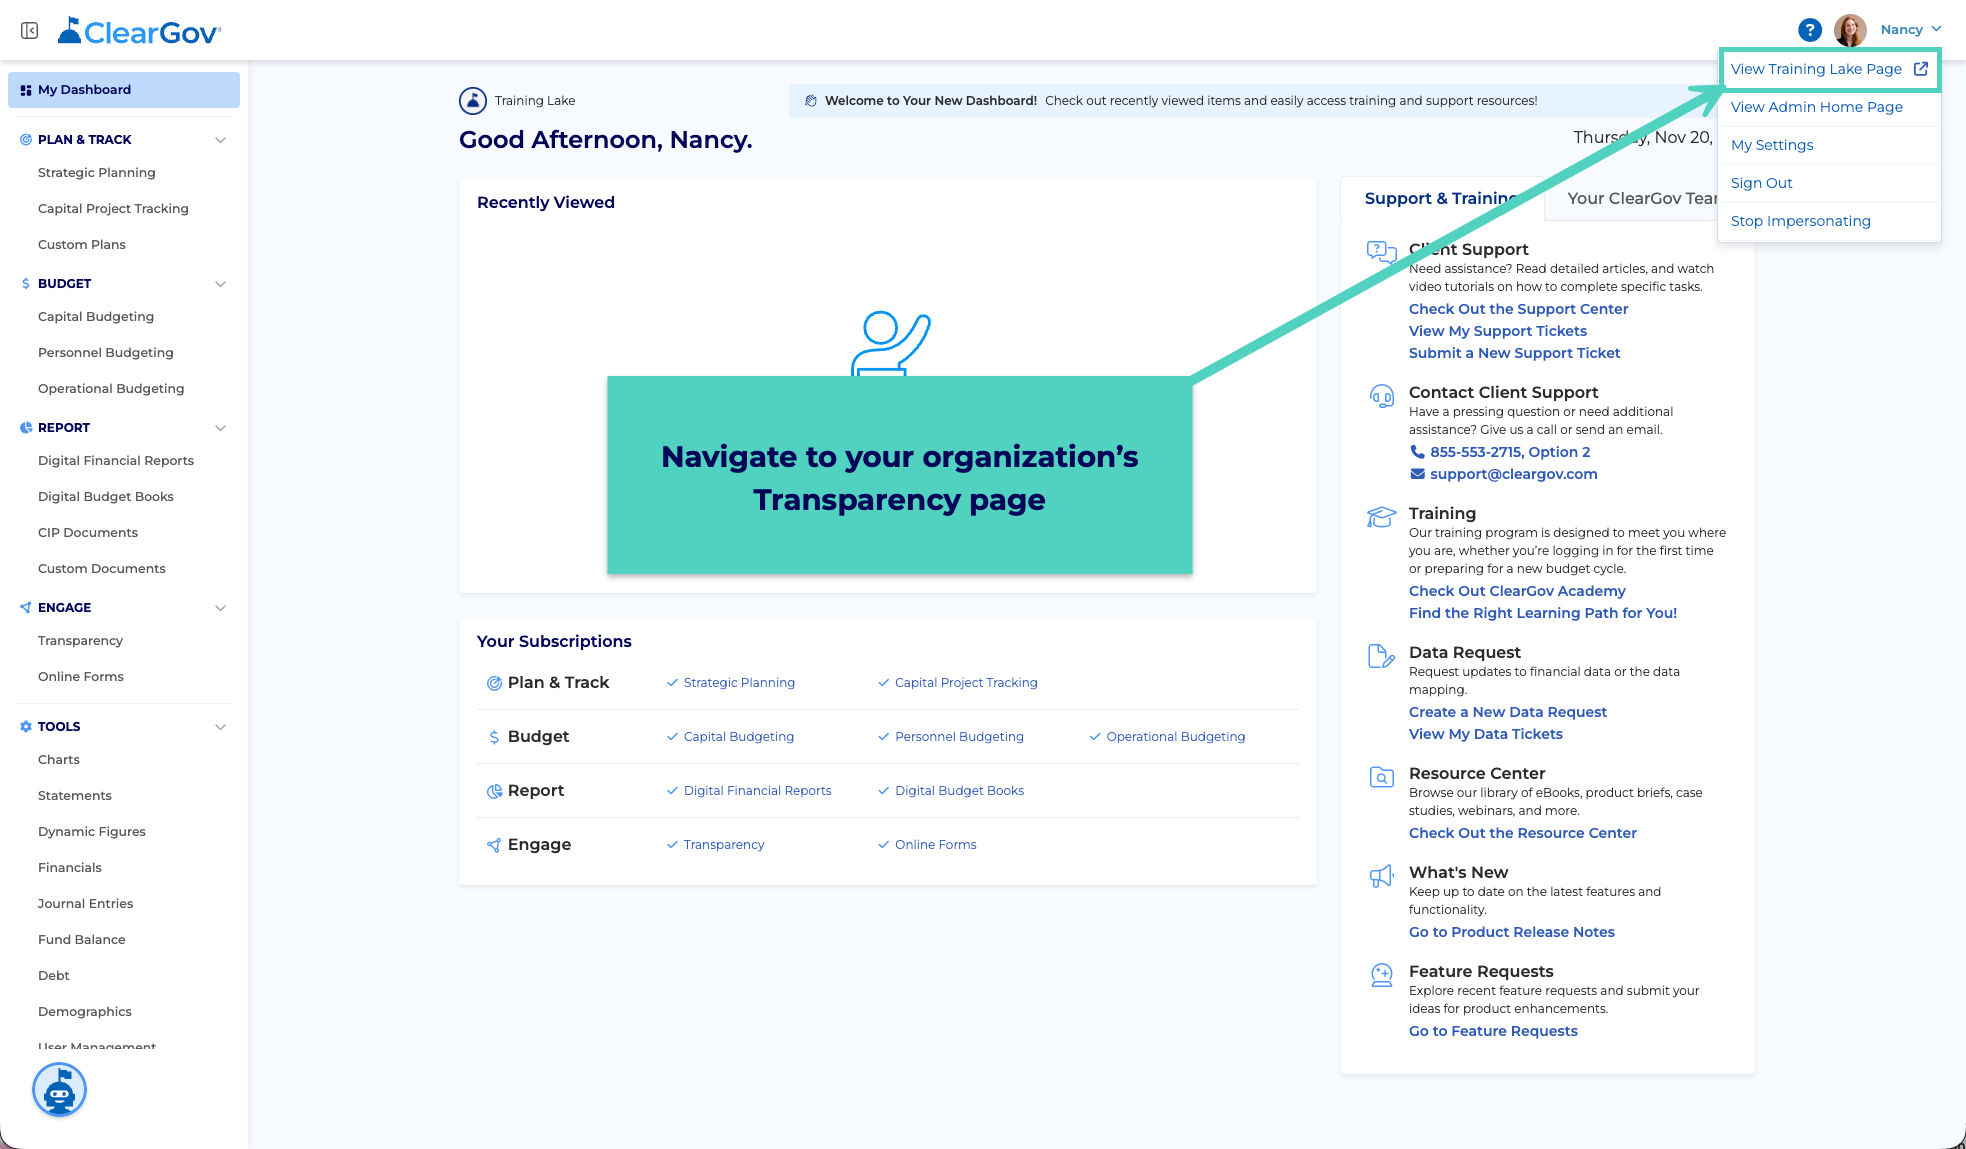1966x1149 pixels.
Task: Collapse the TOOLS section chevron
Action: tap(221, 727)
